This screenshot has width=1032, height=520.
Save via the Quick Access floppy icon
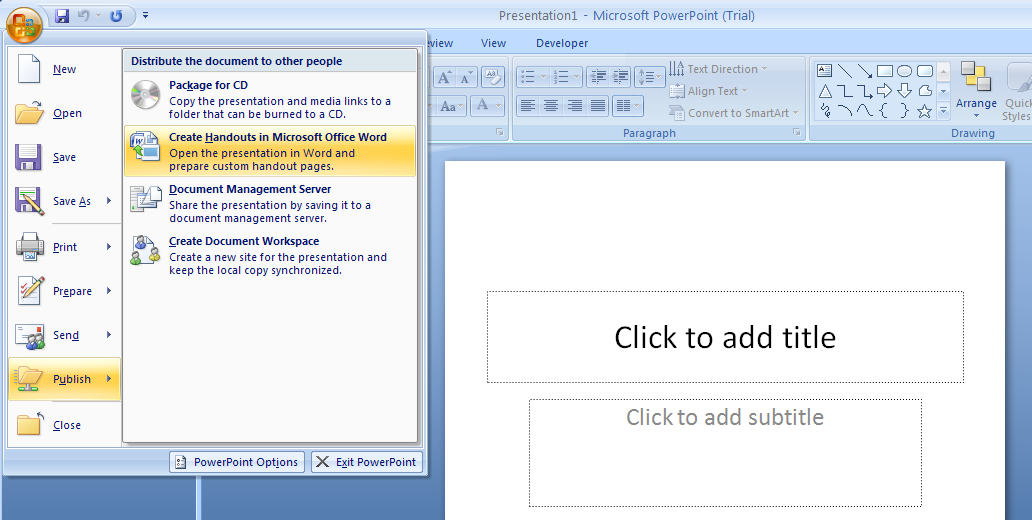62,16
